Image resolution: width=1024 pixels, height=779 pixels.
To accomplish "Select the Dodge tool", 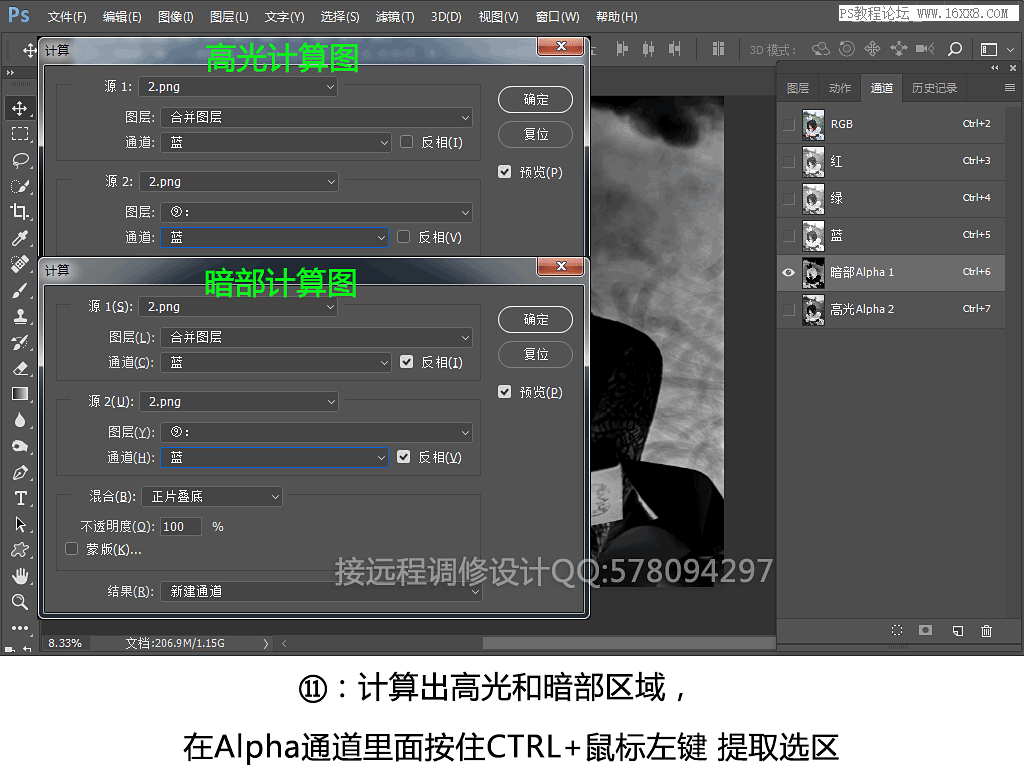I will [x=20, y=446].
